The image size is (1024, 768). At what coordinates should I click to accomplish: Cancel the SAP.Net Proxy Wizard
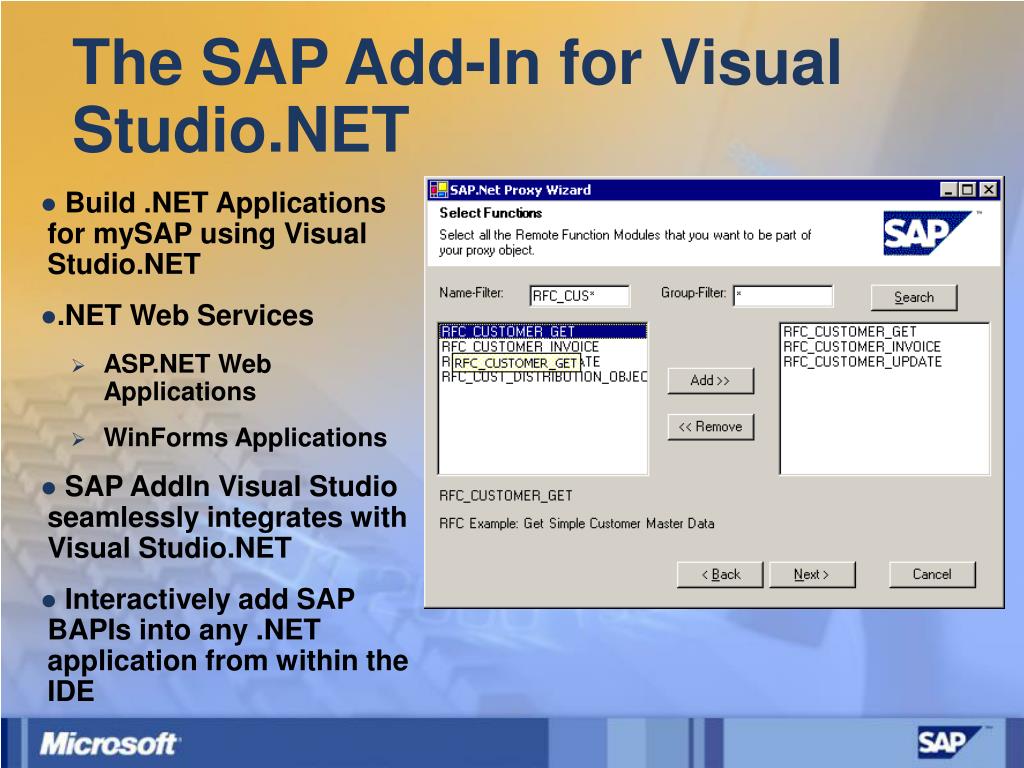point(932,575)
